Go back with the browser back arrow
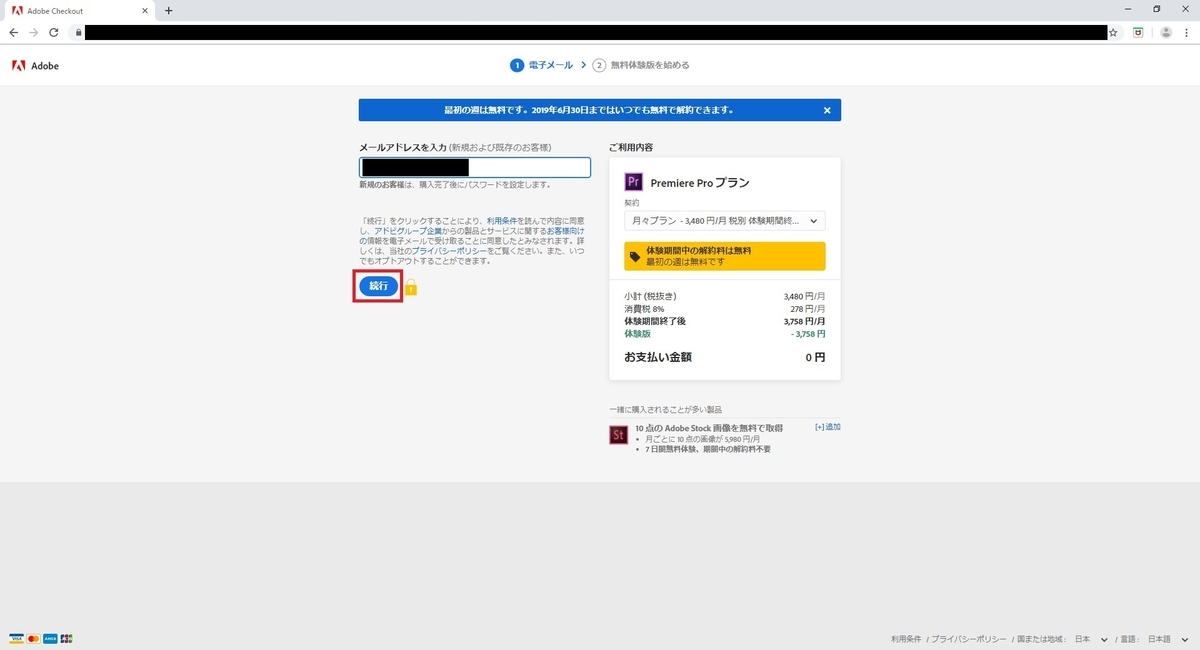 click(x=14, y=32)
